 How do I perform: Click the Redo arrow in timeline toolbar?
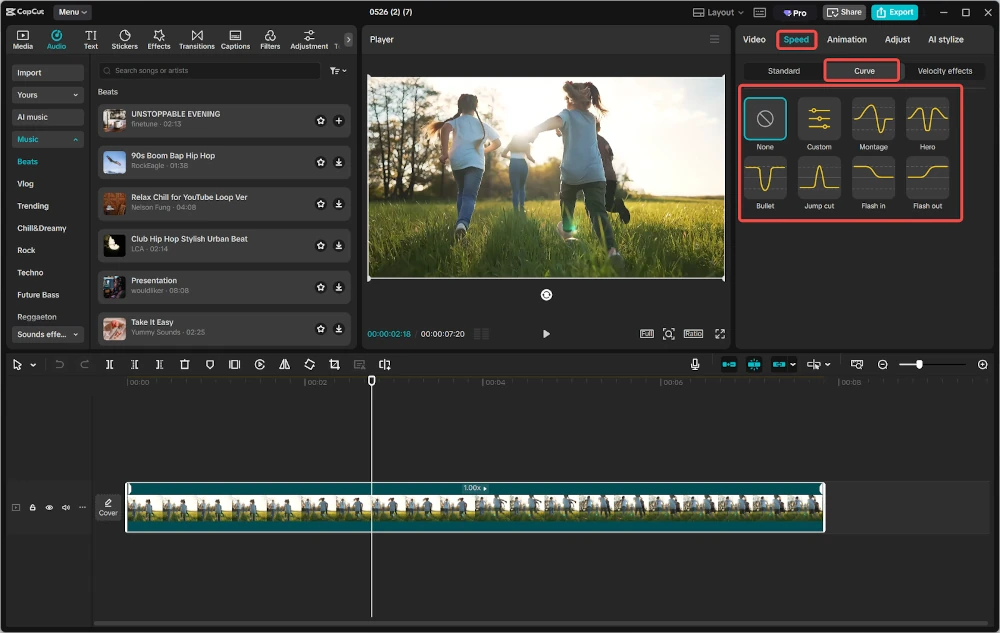[x=84, y=365]
